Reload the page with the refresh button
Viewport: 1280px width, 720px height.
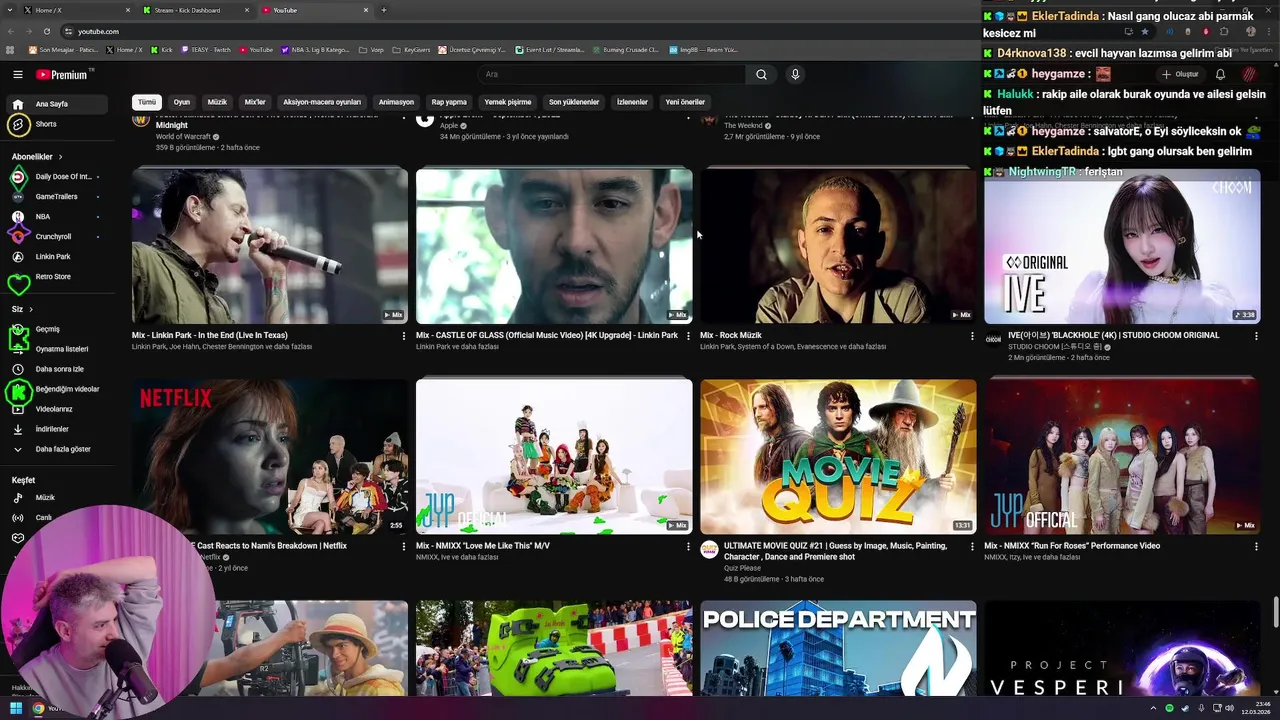tap(47, 31)
